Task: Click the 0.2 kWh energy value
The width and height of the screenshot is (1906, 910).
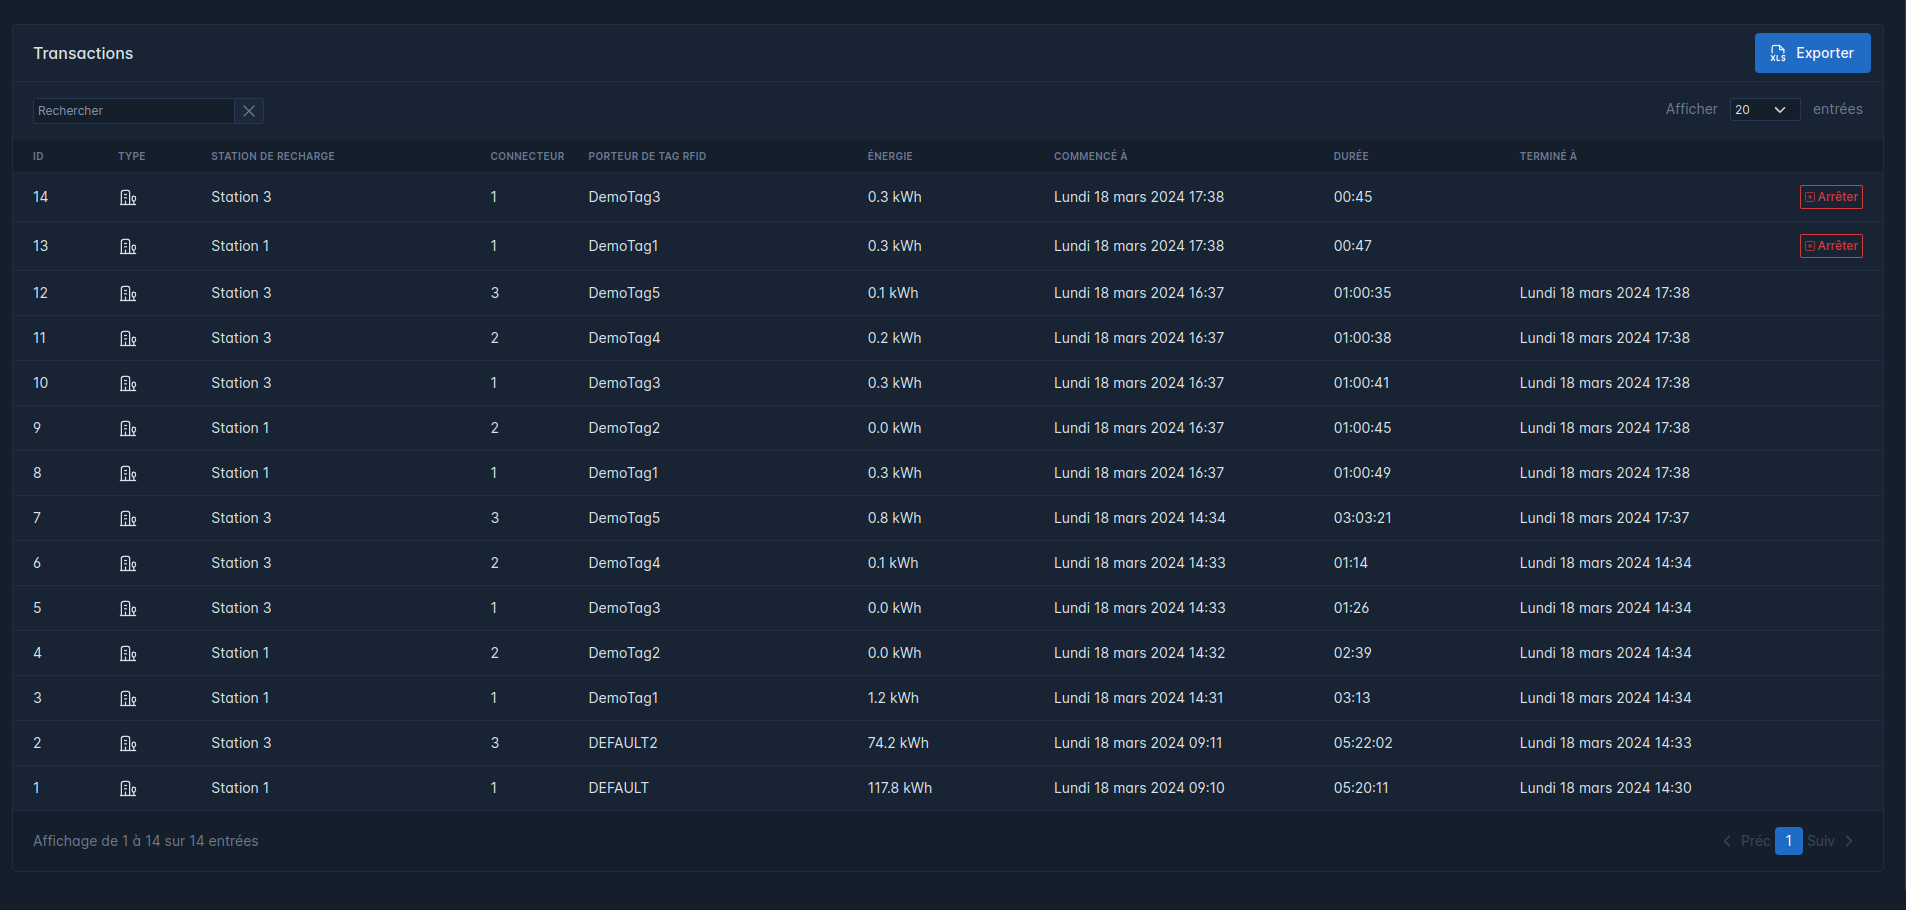Action: [895, 338]
